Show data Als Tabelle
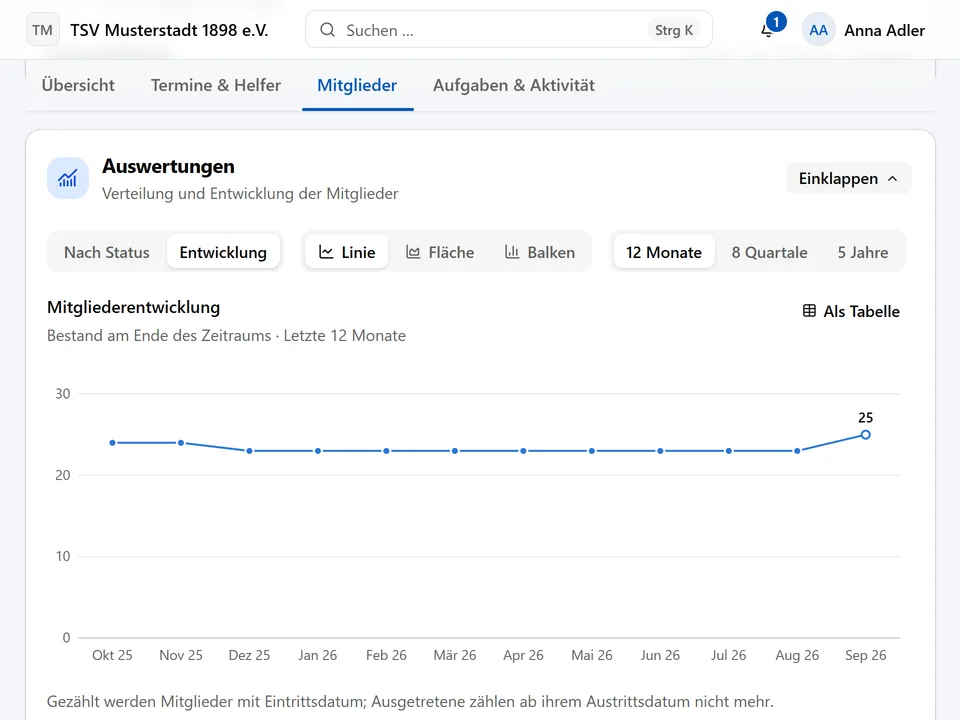 [851, 311]
